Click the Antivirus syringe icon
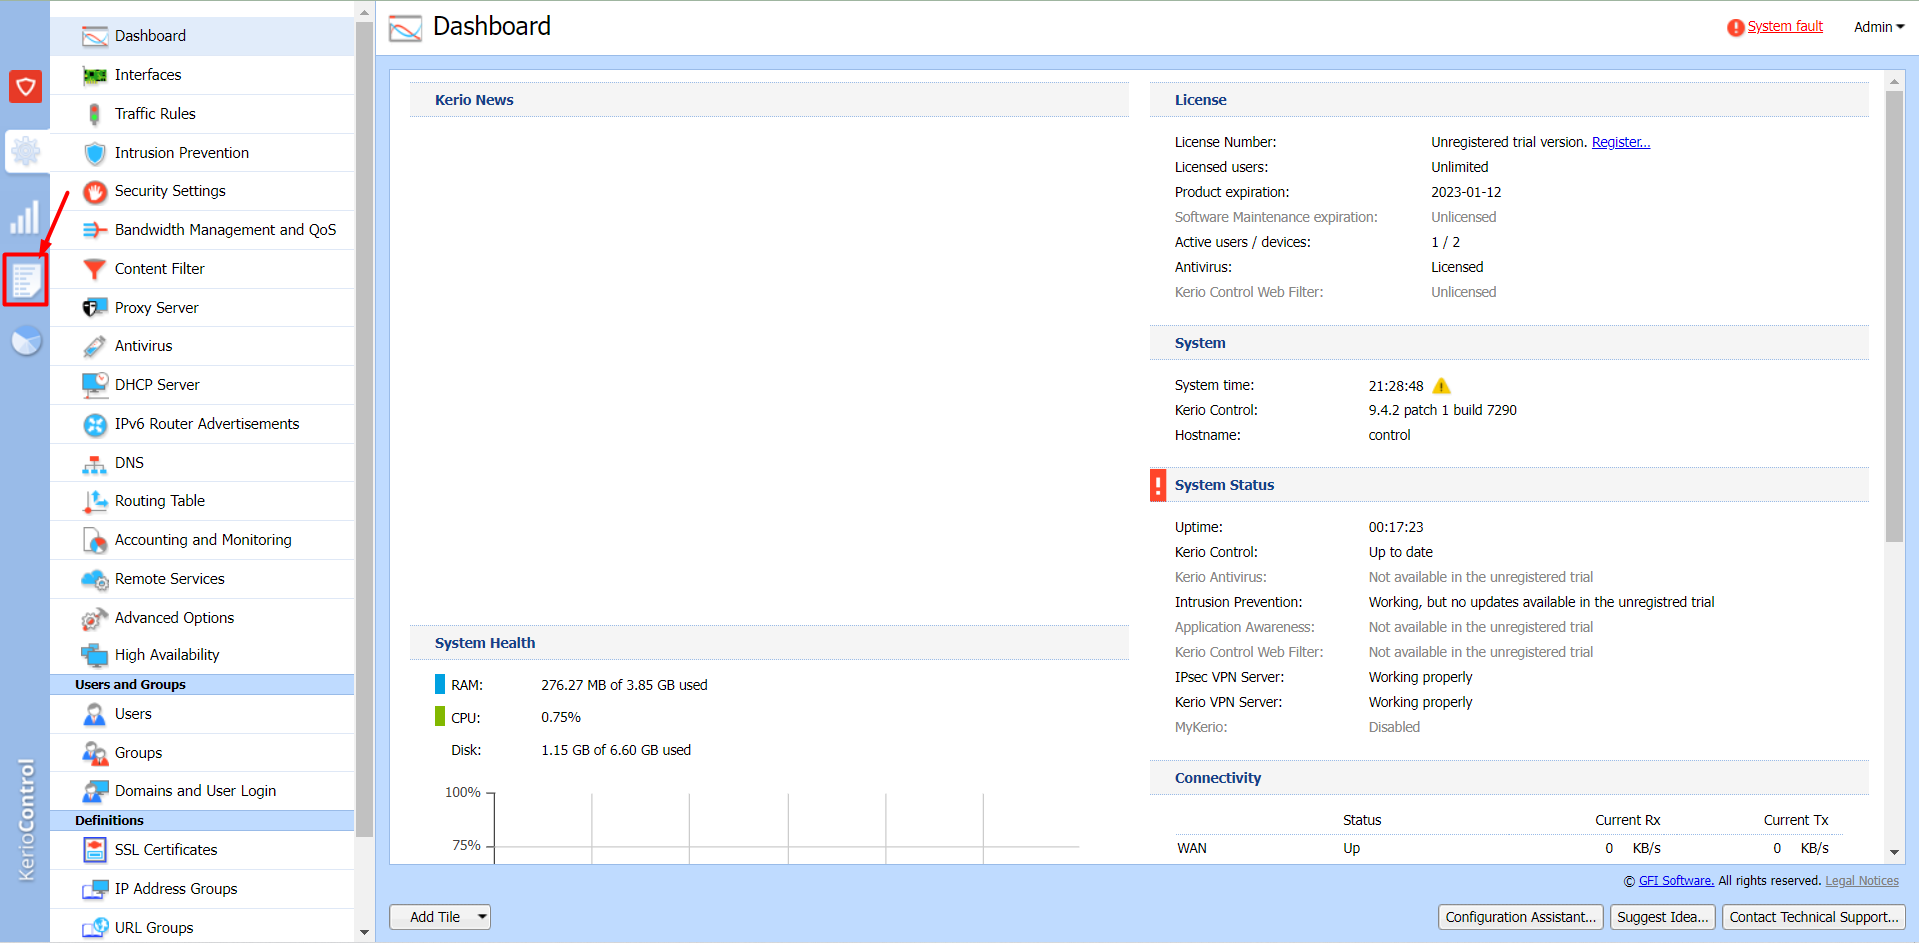This screenshot has height=943, width=1919. (x=95, y=346)
